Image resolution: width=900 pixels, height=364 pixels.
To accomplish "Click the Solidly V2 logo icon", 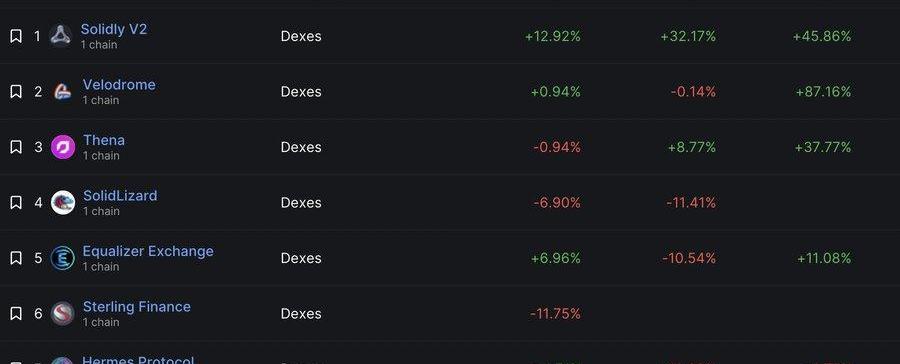I will click(61, 36).
